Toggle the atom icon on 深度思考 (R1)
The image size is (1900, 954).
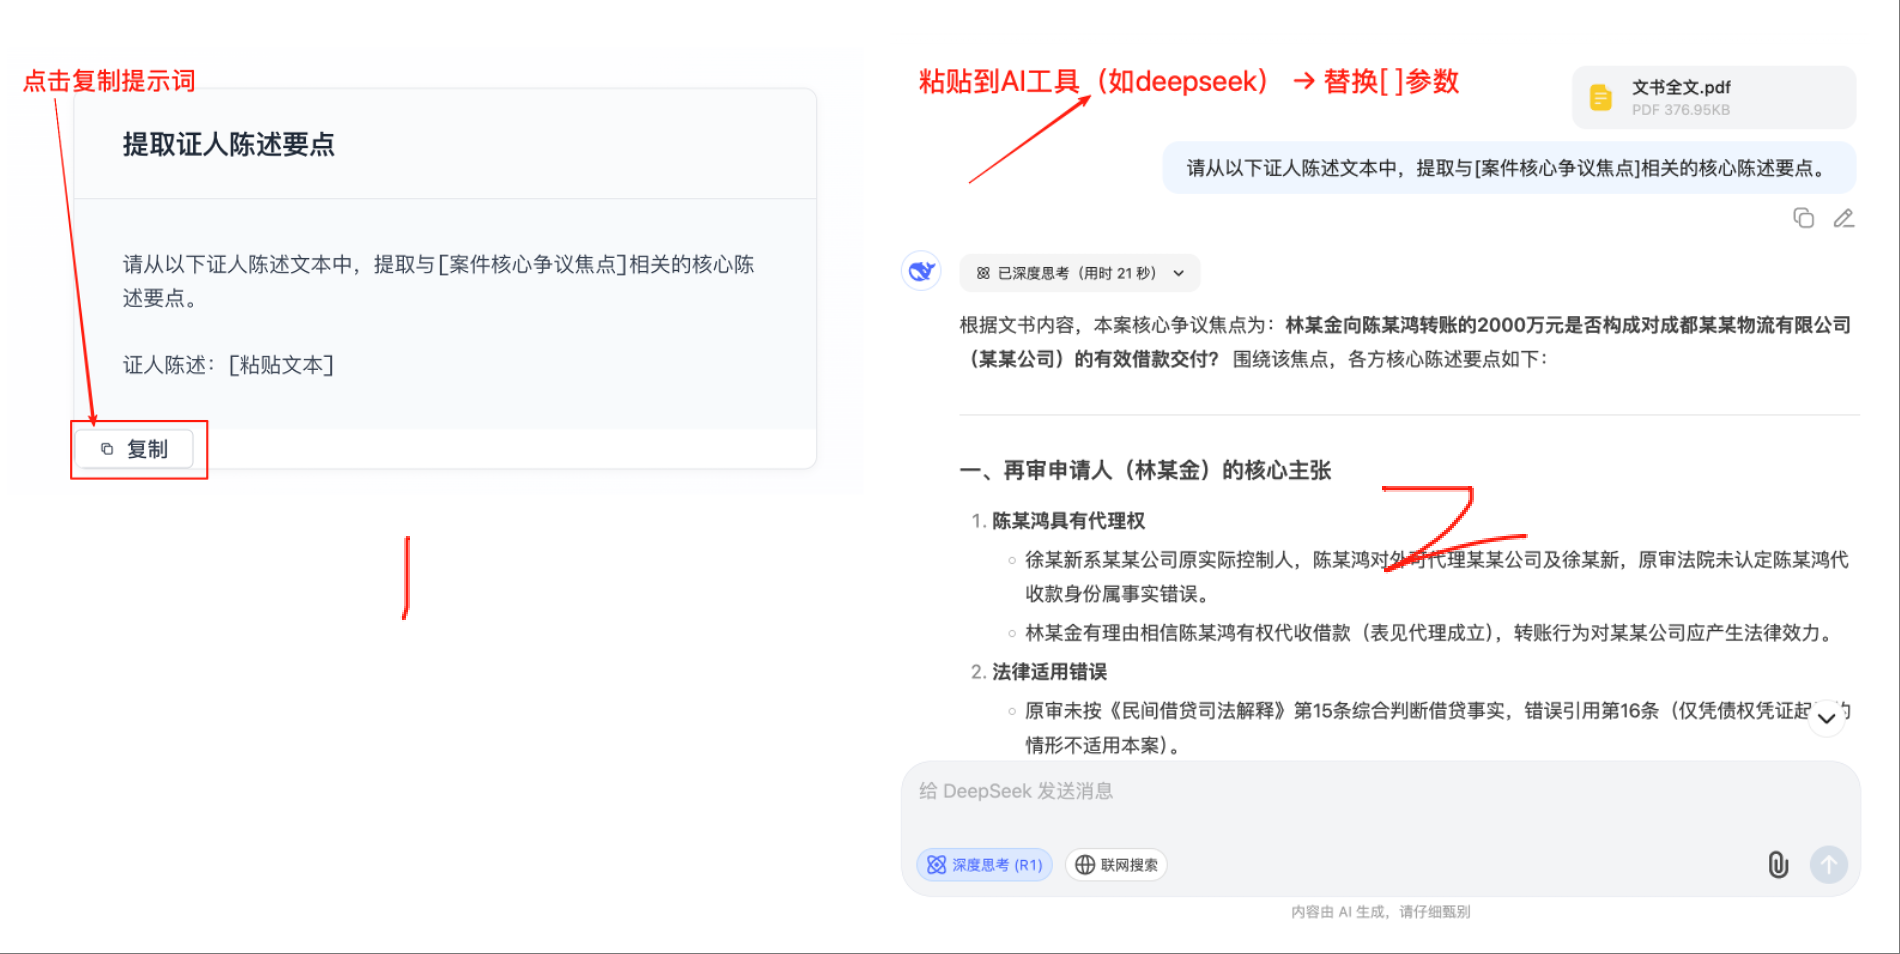click(937, 864)
